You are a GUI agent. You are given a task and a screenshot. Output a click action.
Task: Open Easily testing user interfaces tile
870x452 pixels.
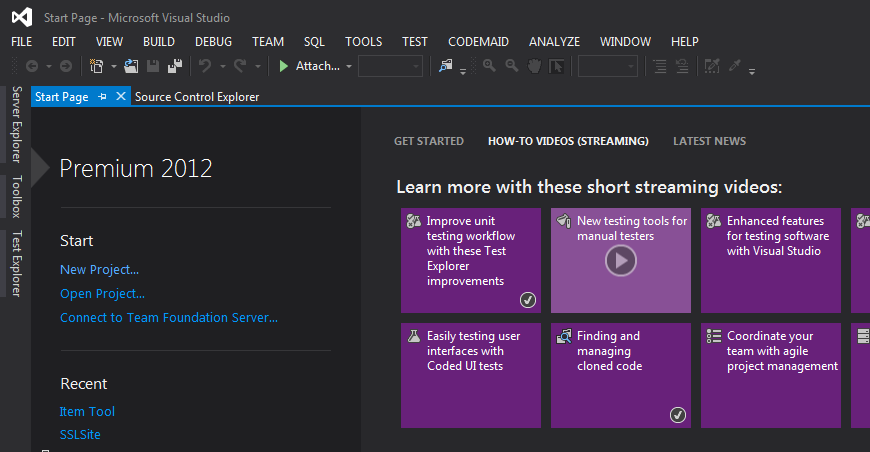click(x=471, y=375)
